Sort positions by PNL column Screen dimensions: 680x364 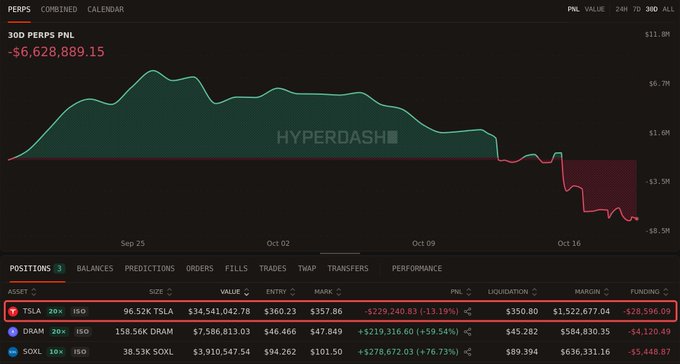pos(461,292)
